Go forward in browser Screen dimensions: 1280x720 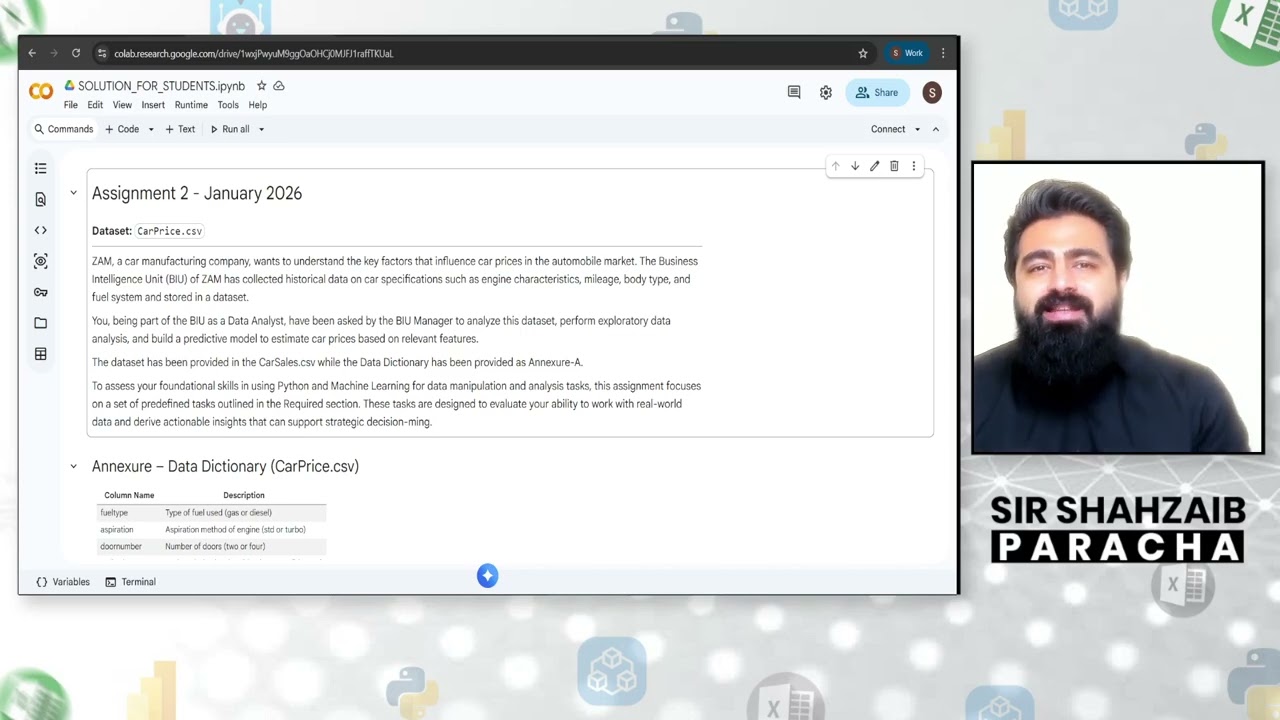(54, 53)
